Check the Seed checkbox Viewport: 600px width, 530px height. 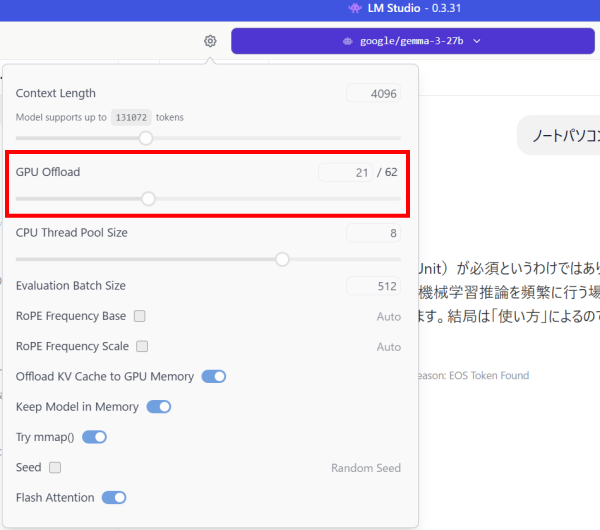pyautogui.click(x=55, y=468)
